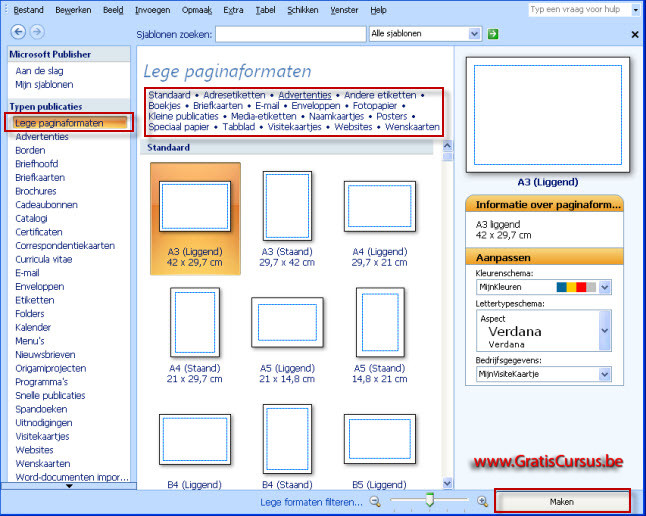Select Kalender publication type
Image resolution: width=646 pixels, height=516 pixels.
tap(33, 328)
